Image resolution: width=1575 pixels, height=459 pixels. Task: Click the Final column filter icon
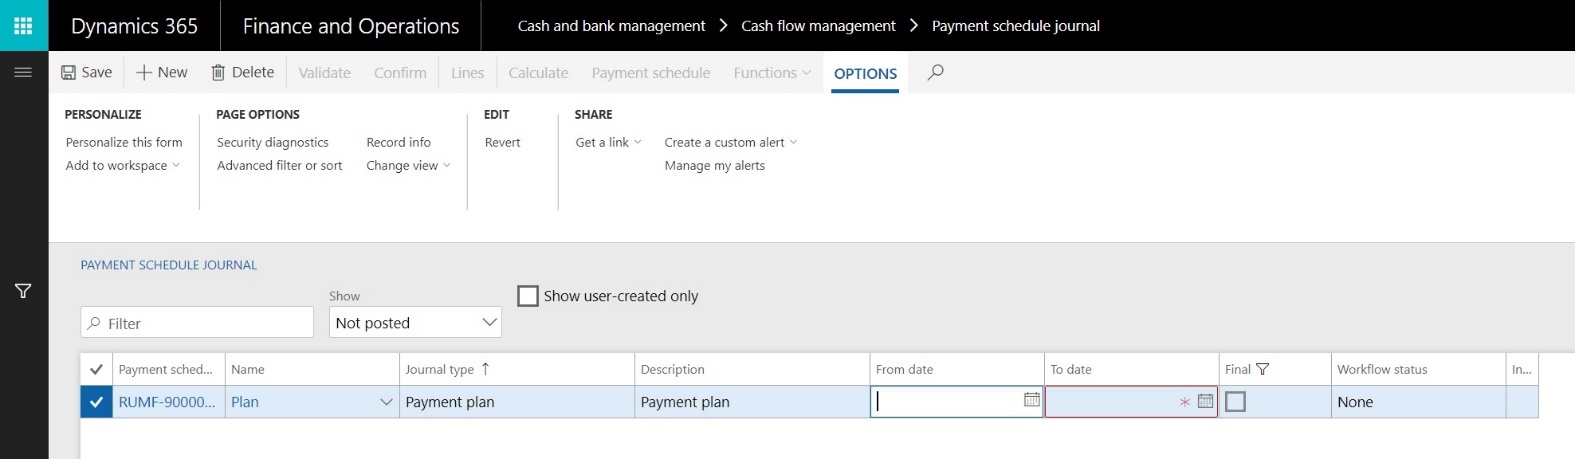1262,369
